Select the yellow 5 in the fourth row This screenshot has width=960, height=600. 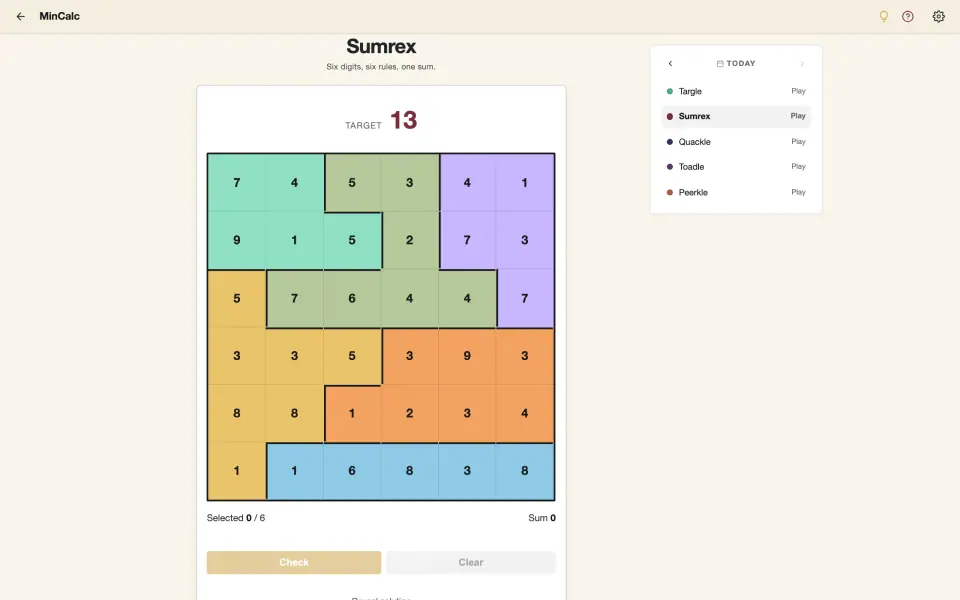[x=352, y=356]
